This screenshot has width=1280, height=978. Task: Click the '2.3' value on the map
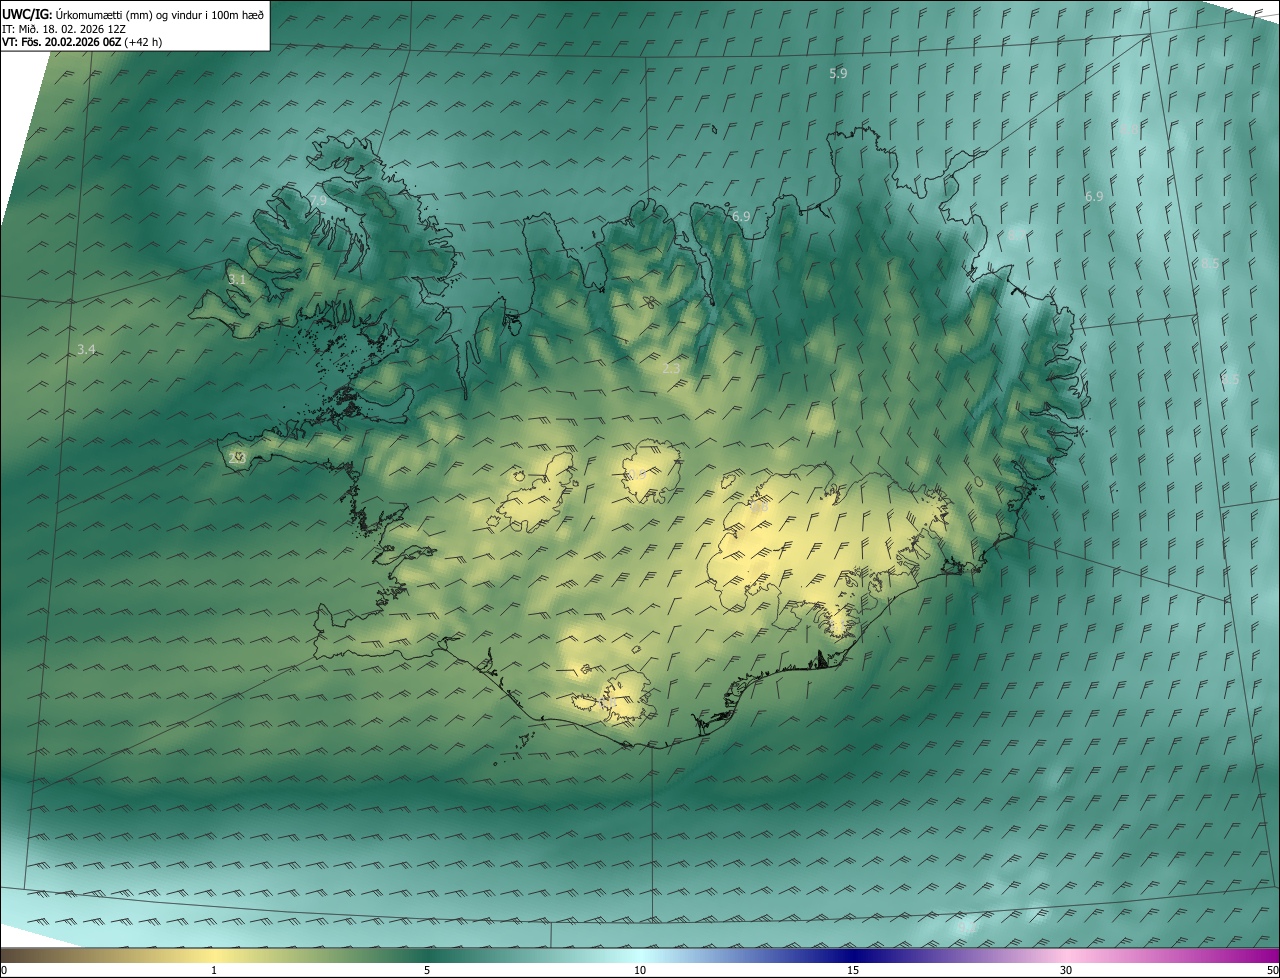[x=671, y=368]
